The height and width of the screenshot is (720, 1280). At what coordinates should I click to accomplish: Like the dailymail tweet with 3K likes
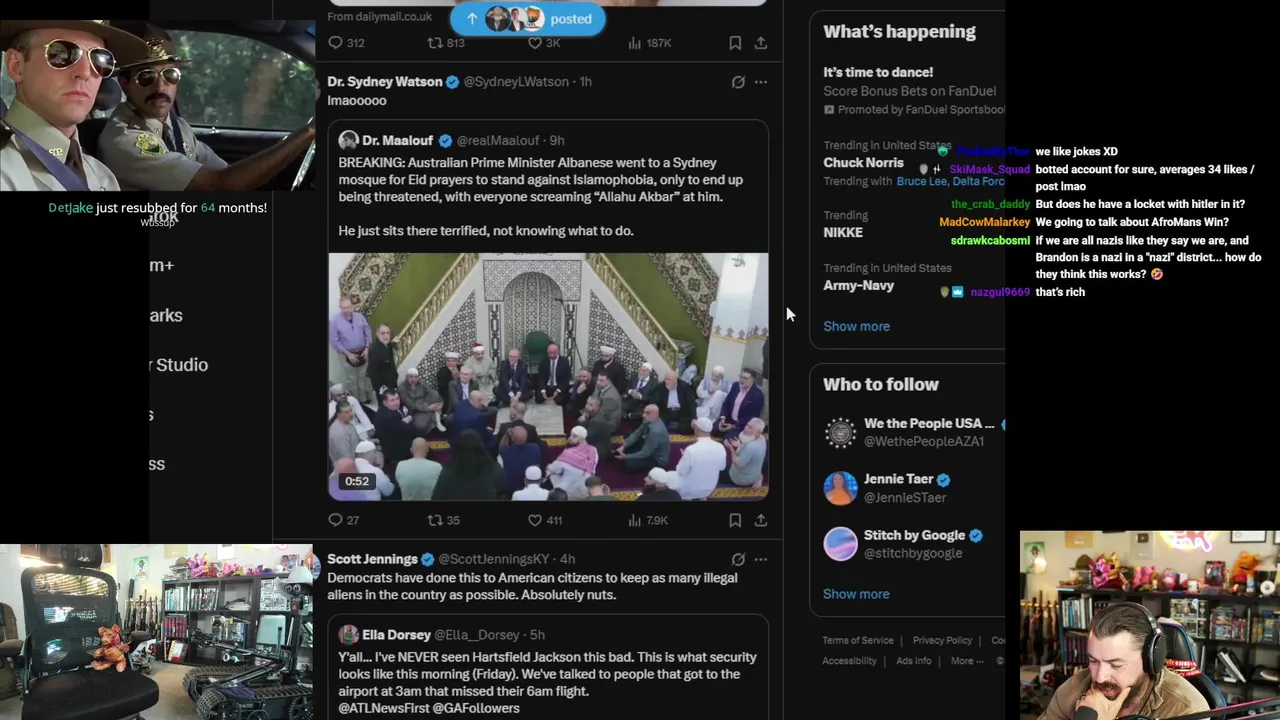coord(535,43)
